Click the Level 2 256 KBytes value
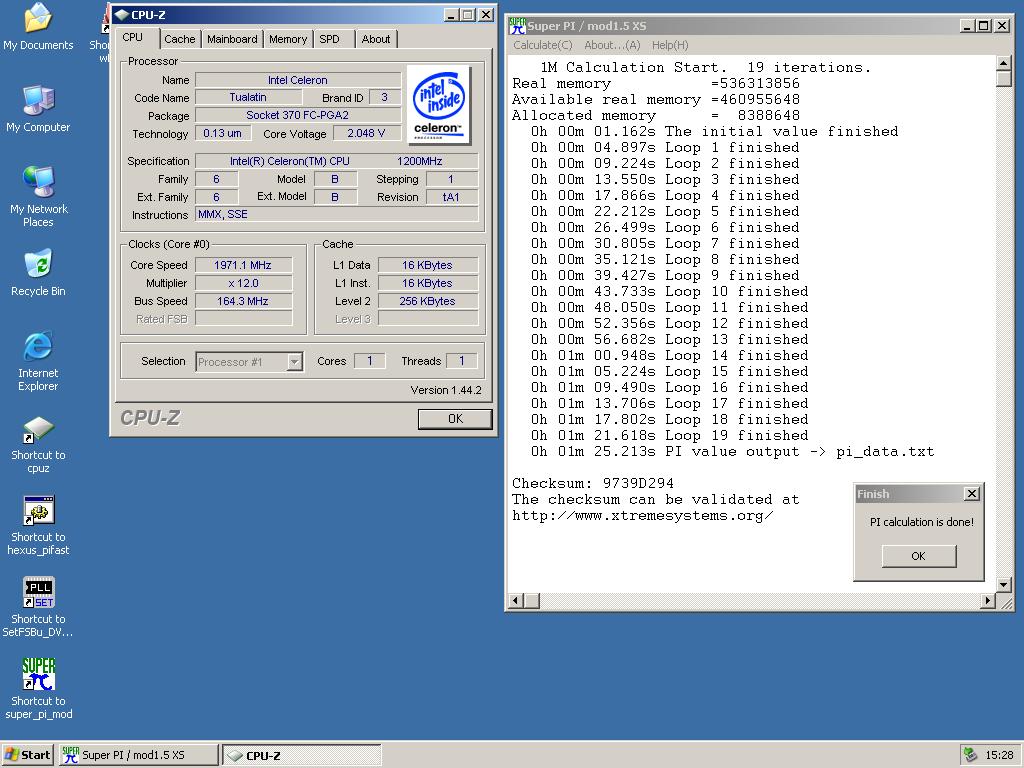Viewport: 1024px width, 768px height. 428,301
